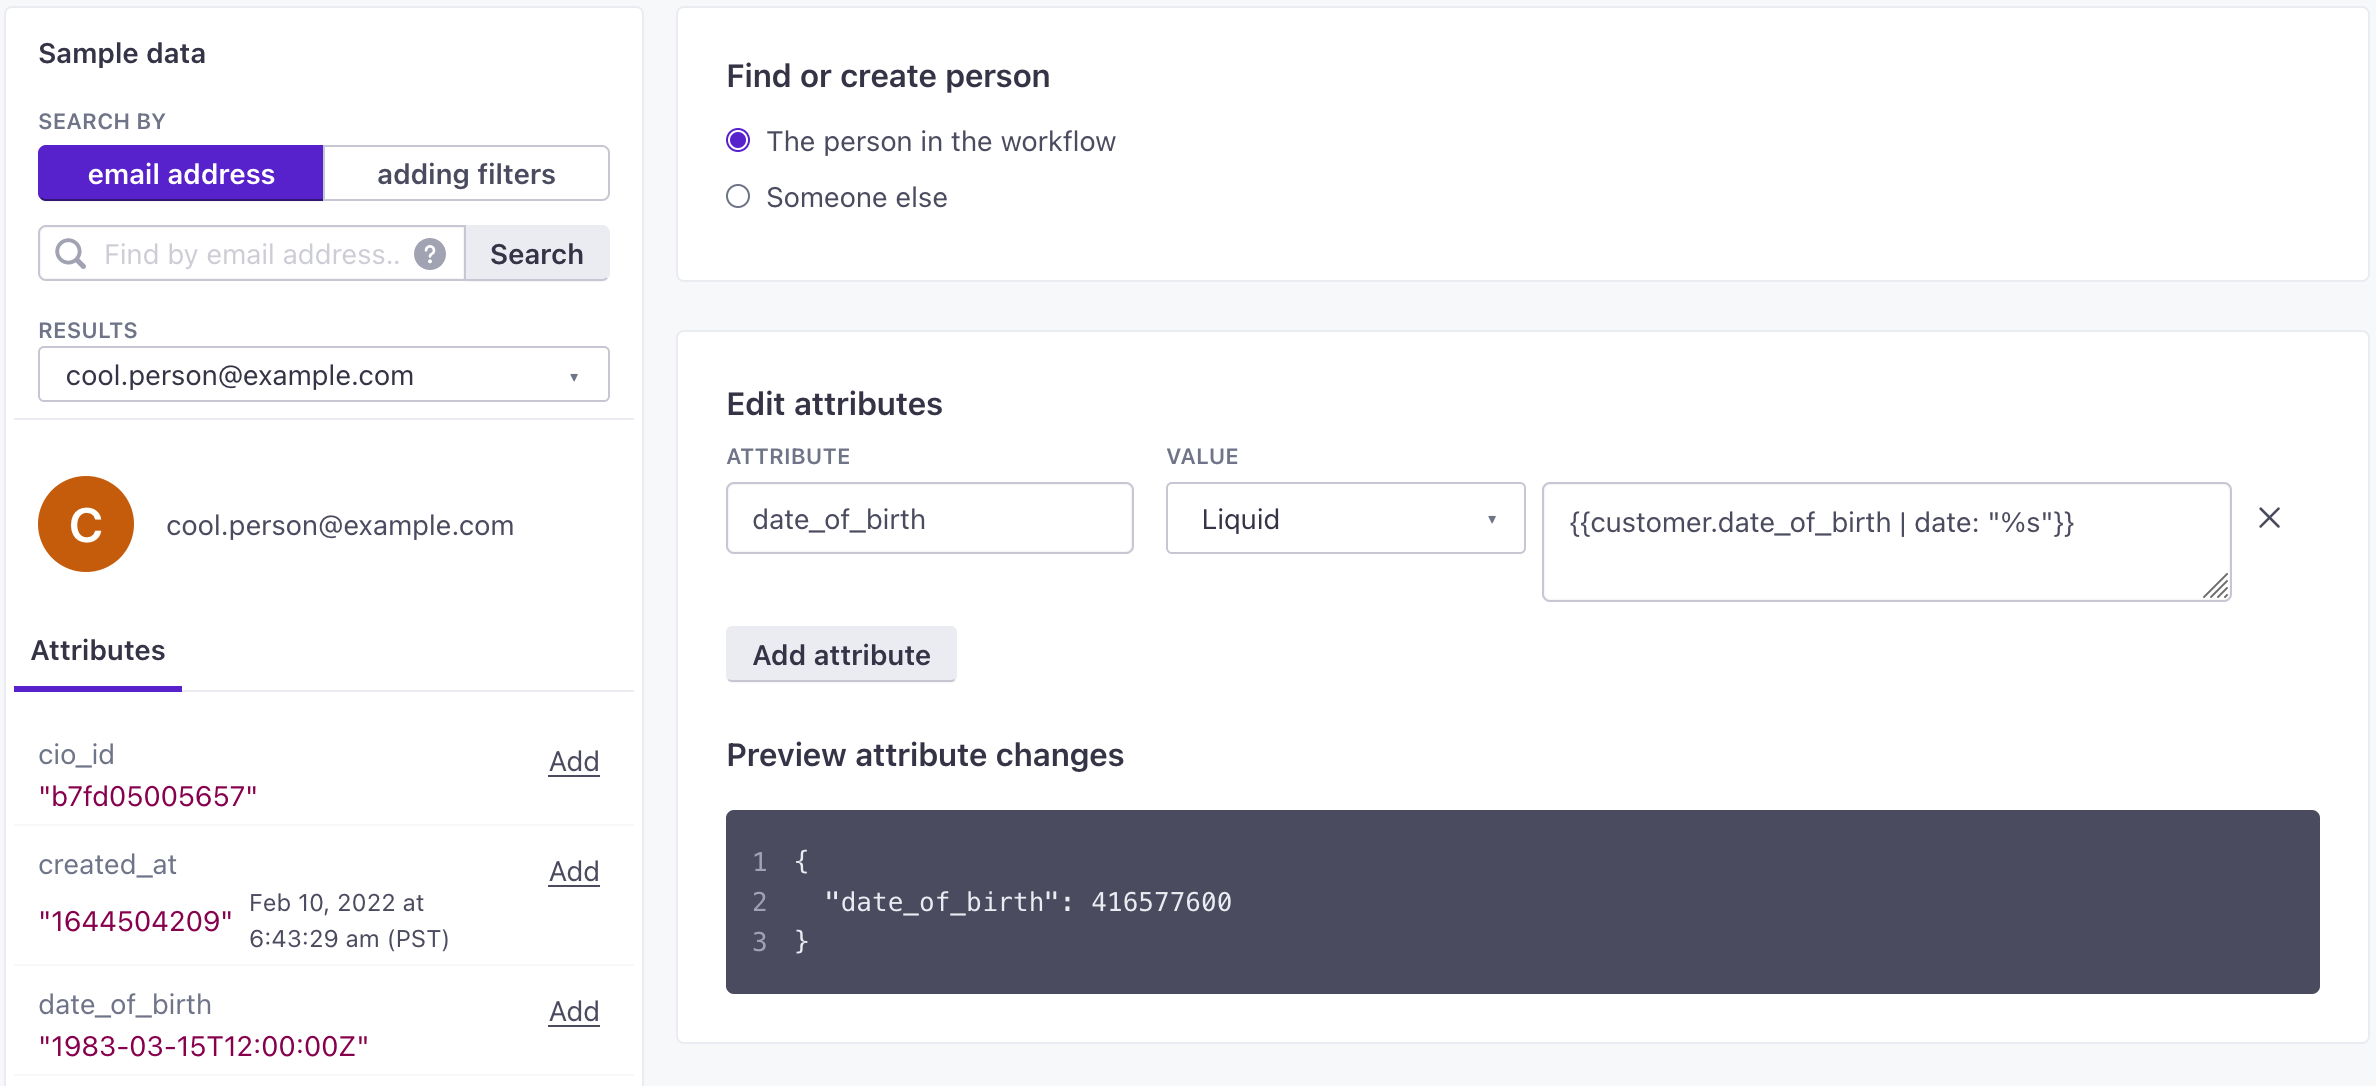This screenshot has height=1086, width=2376.
Task: Click Search button to find person
Action: point(536,254)
